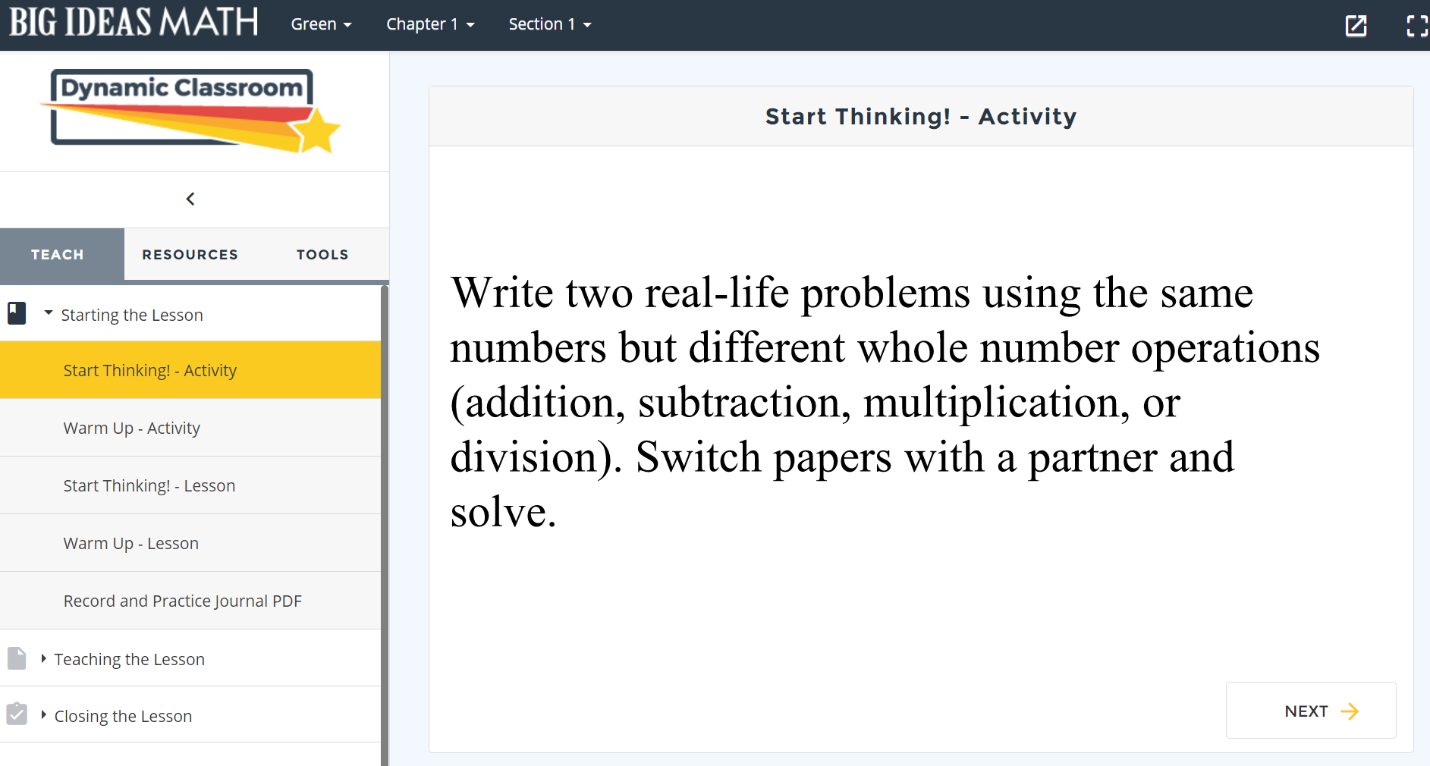Click the Big Ideas Math logo
Screen dimensions: 1430x766
133,23
